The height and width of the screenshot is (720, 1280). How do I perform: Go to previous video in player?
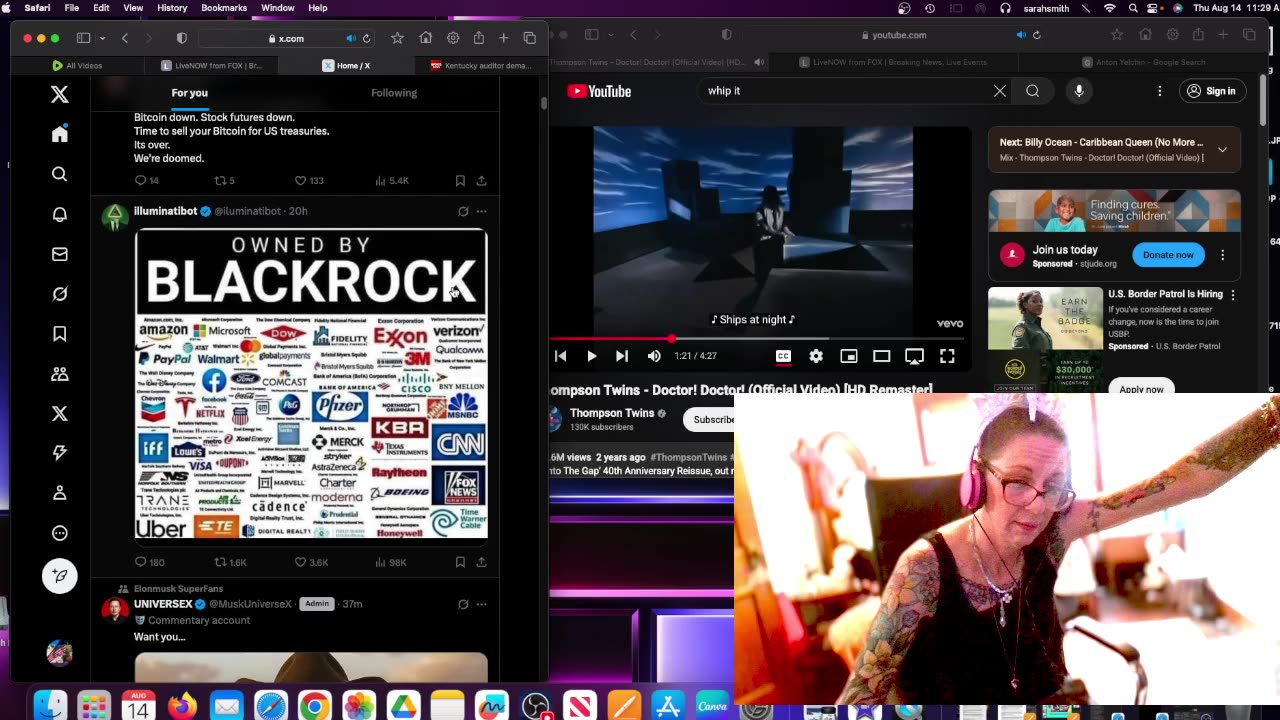coord(561,356)
